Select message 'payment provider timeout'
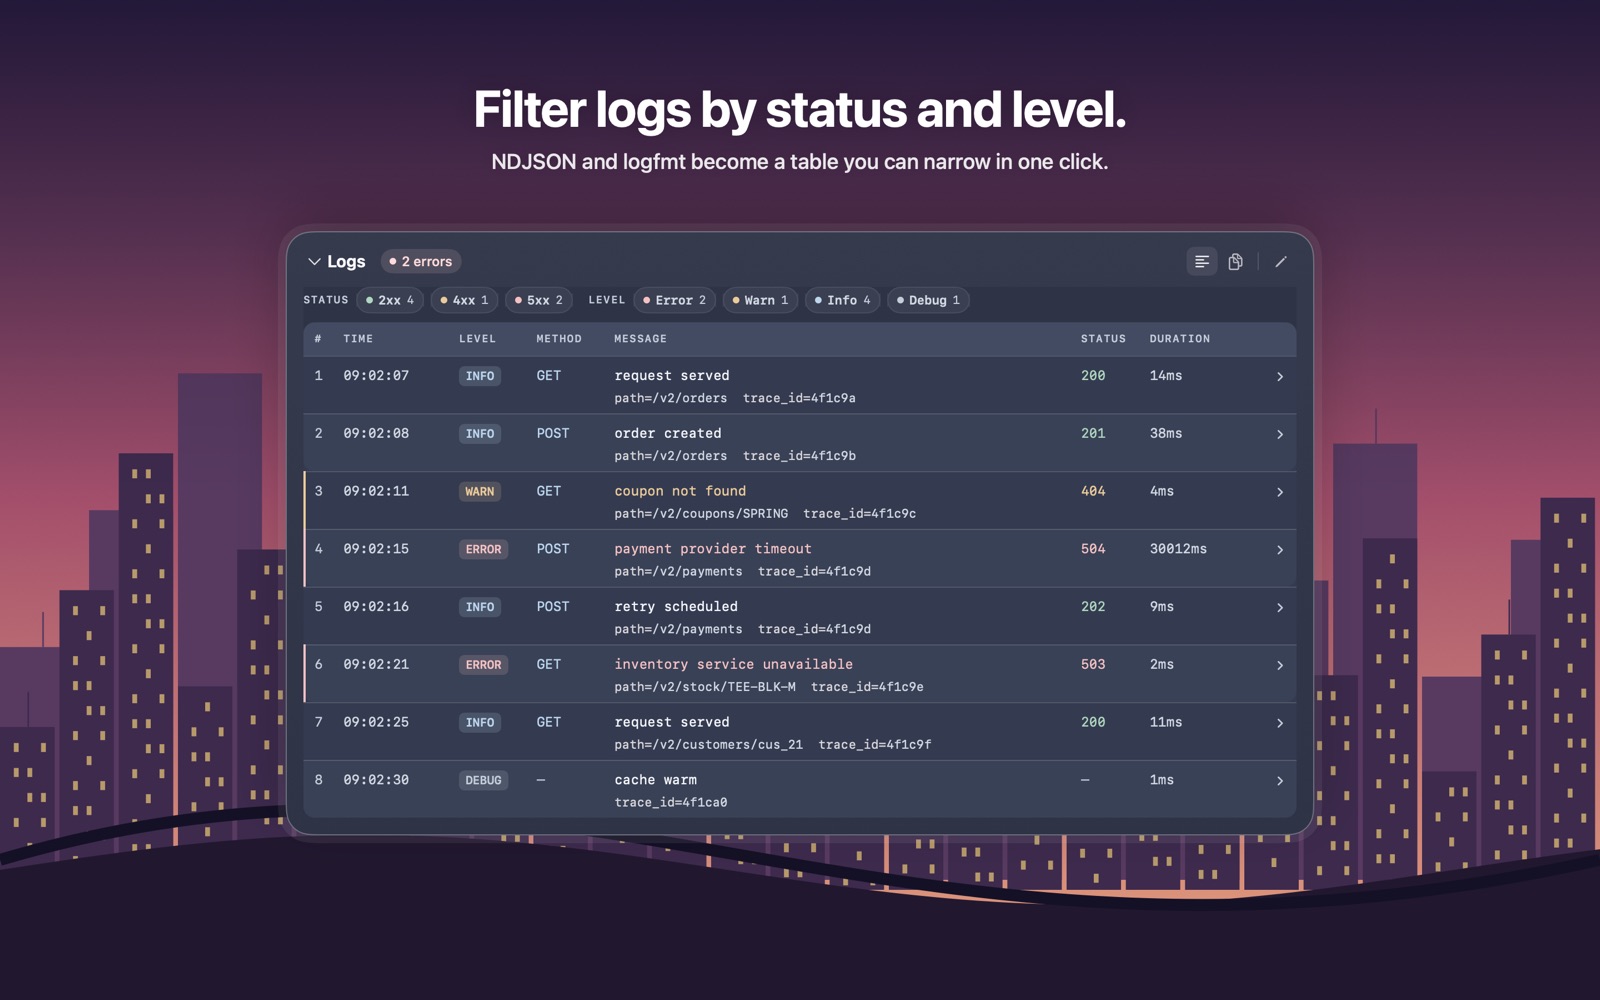1600x1000 pixels. [713, 549]
